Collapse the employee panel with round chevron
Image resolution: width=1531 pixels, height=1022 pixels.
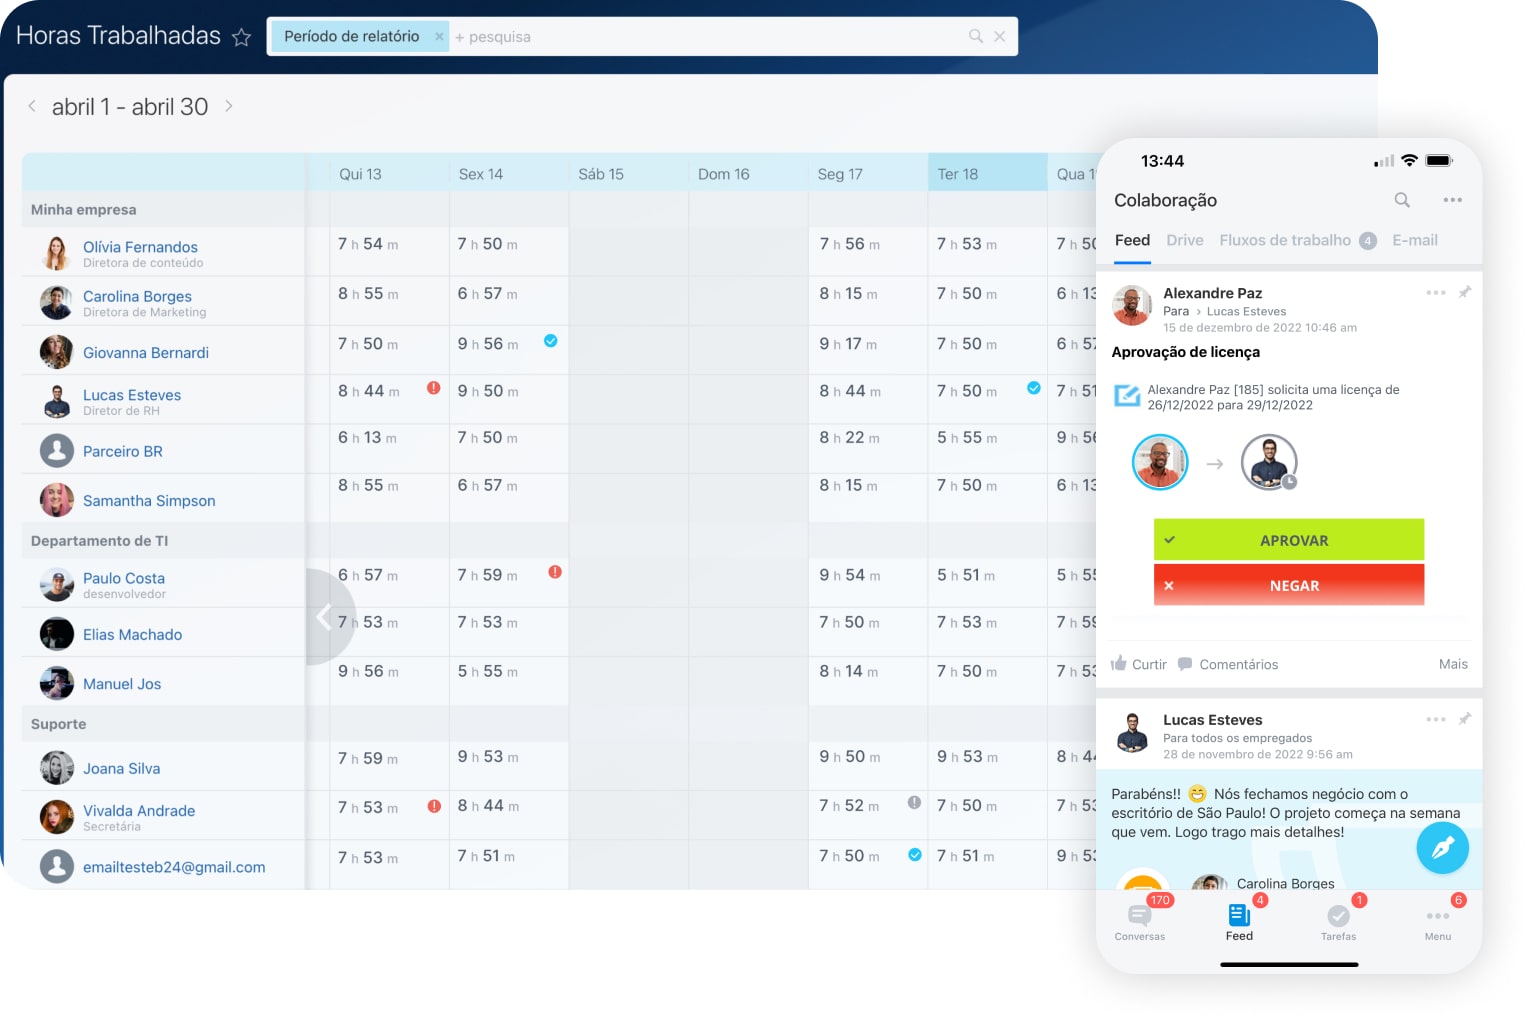[323, 617]
